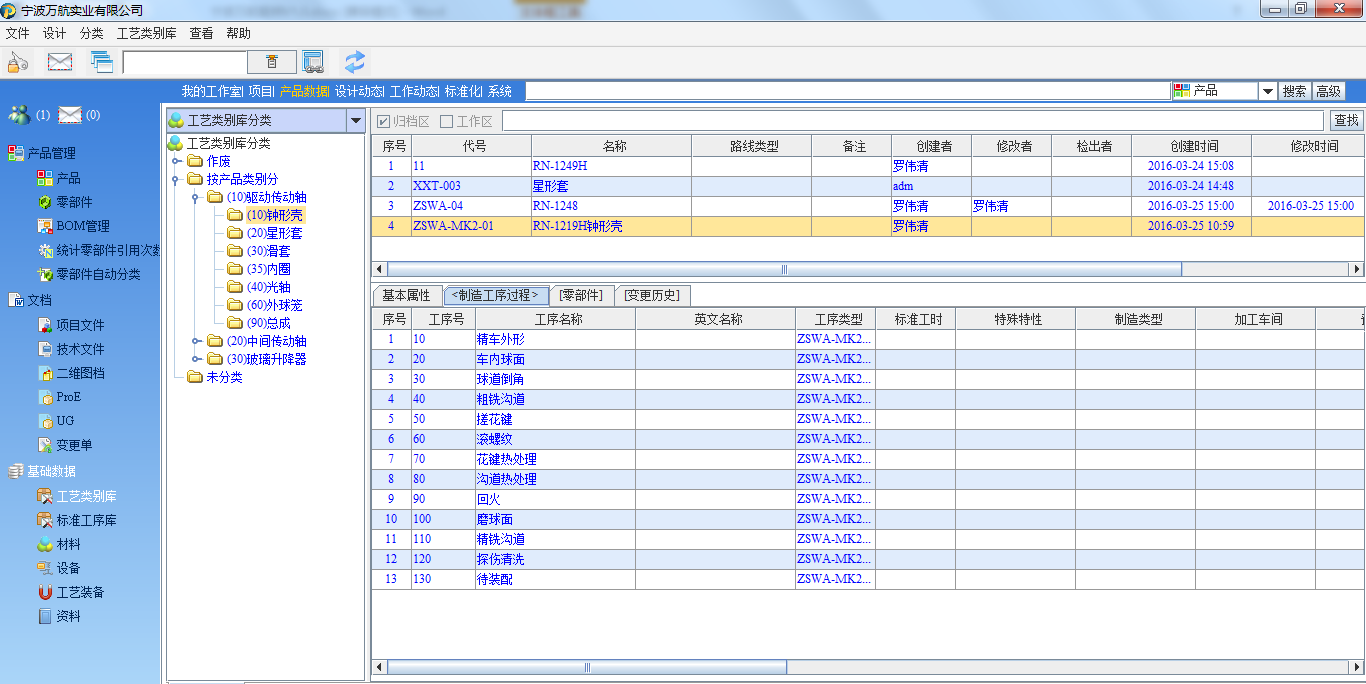Screen dimensions: 1366x684
Task: Switch to the 变更历史 tab
Action: [651, 295]
